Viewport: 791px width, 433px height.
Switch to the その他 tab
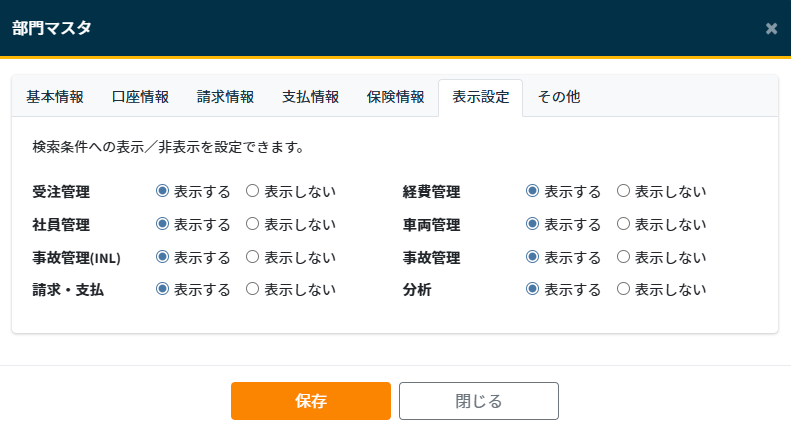[559, 97]
